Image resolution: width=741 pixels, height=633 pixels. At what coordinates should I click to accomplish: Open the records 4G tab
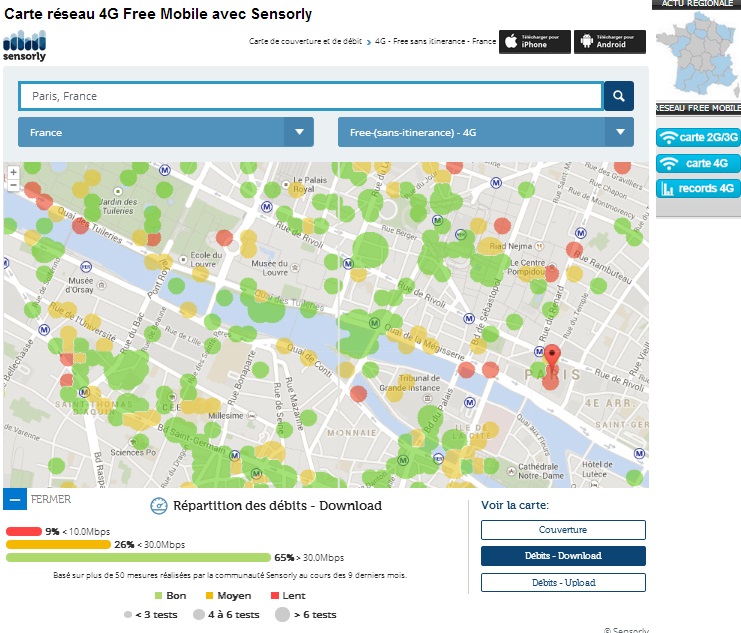(x=698, y=188)
